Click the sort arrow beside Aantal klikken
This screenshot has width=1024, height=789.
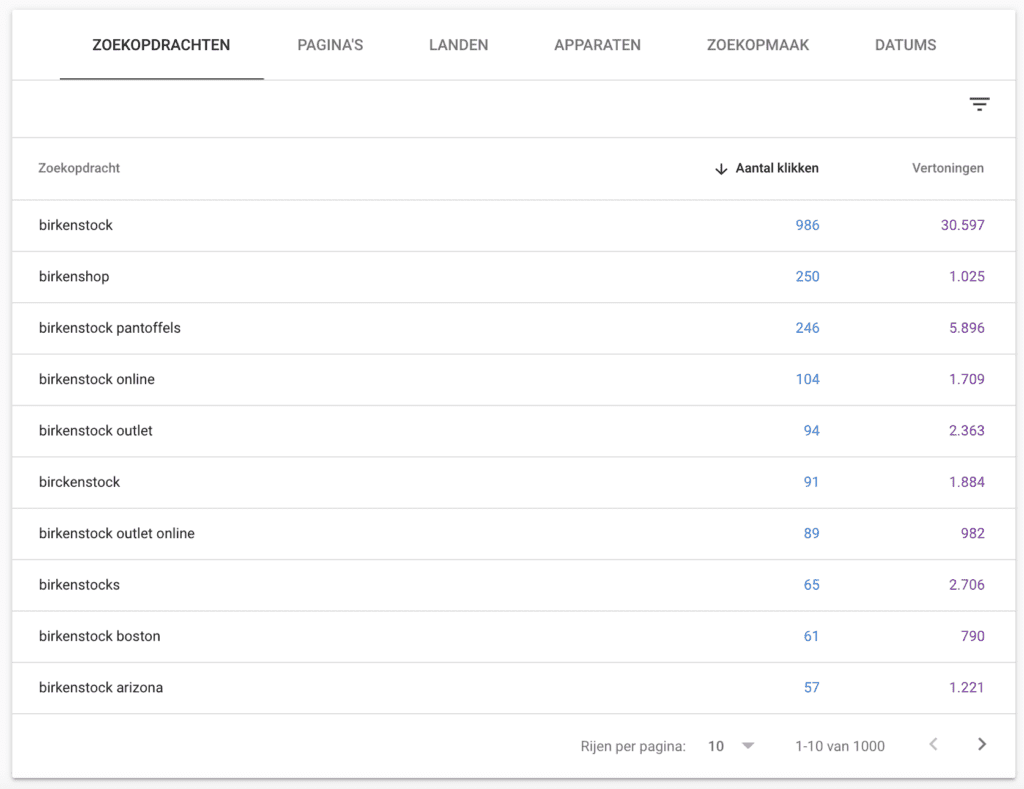point(721,169)
